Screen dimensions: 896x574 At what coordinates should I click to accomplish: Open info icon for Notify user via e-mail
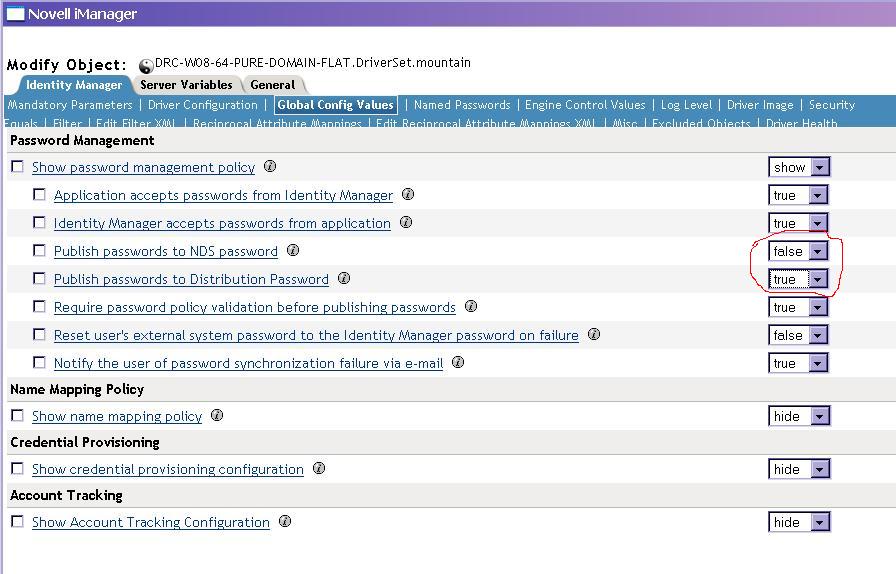tap(458, 362)
